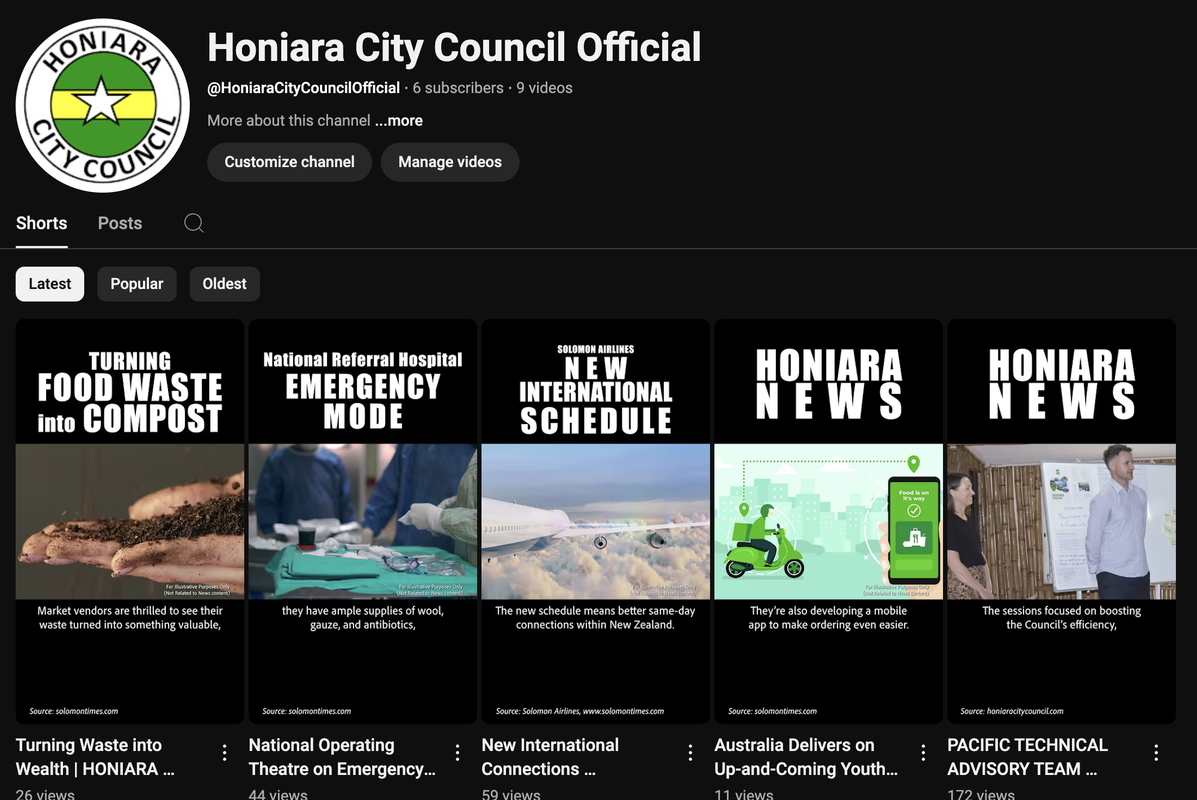The image size is (1197, 800).
Task: Click the Manage videos button
Action: [x=450, y=162]
